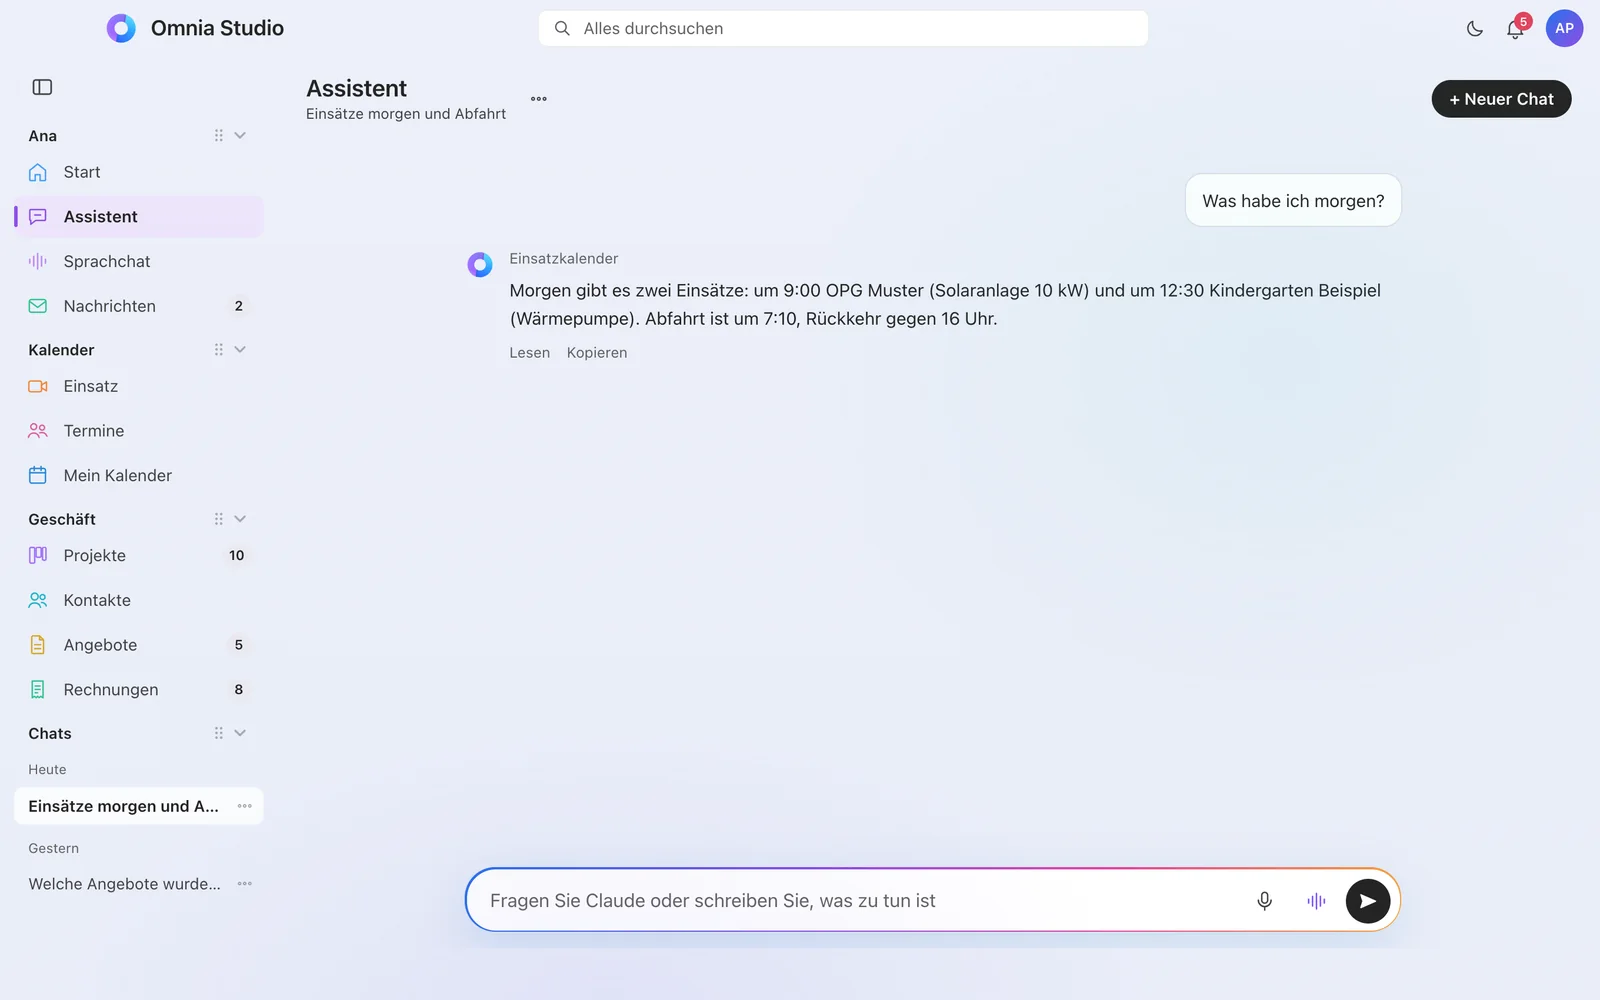This screenshot has height=1000, width=1600.
Task: Open Angebote list
Action: coord(139,645)
